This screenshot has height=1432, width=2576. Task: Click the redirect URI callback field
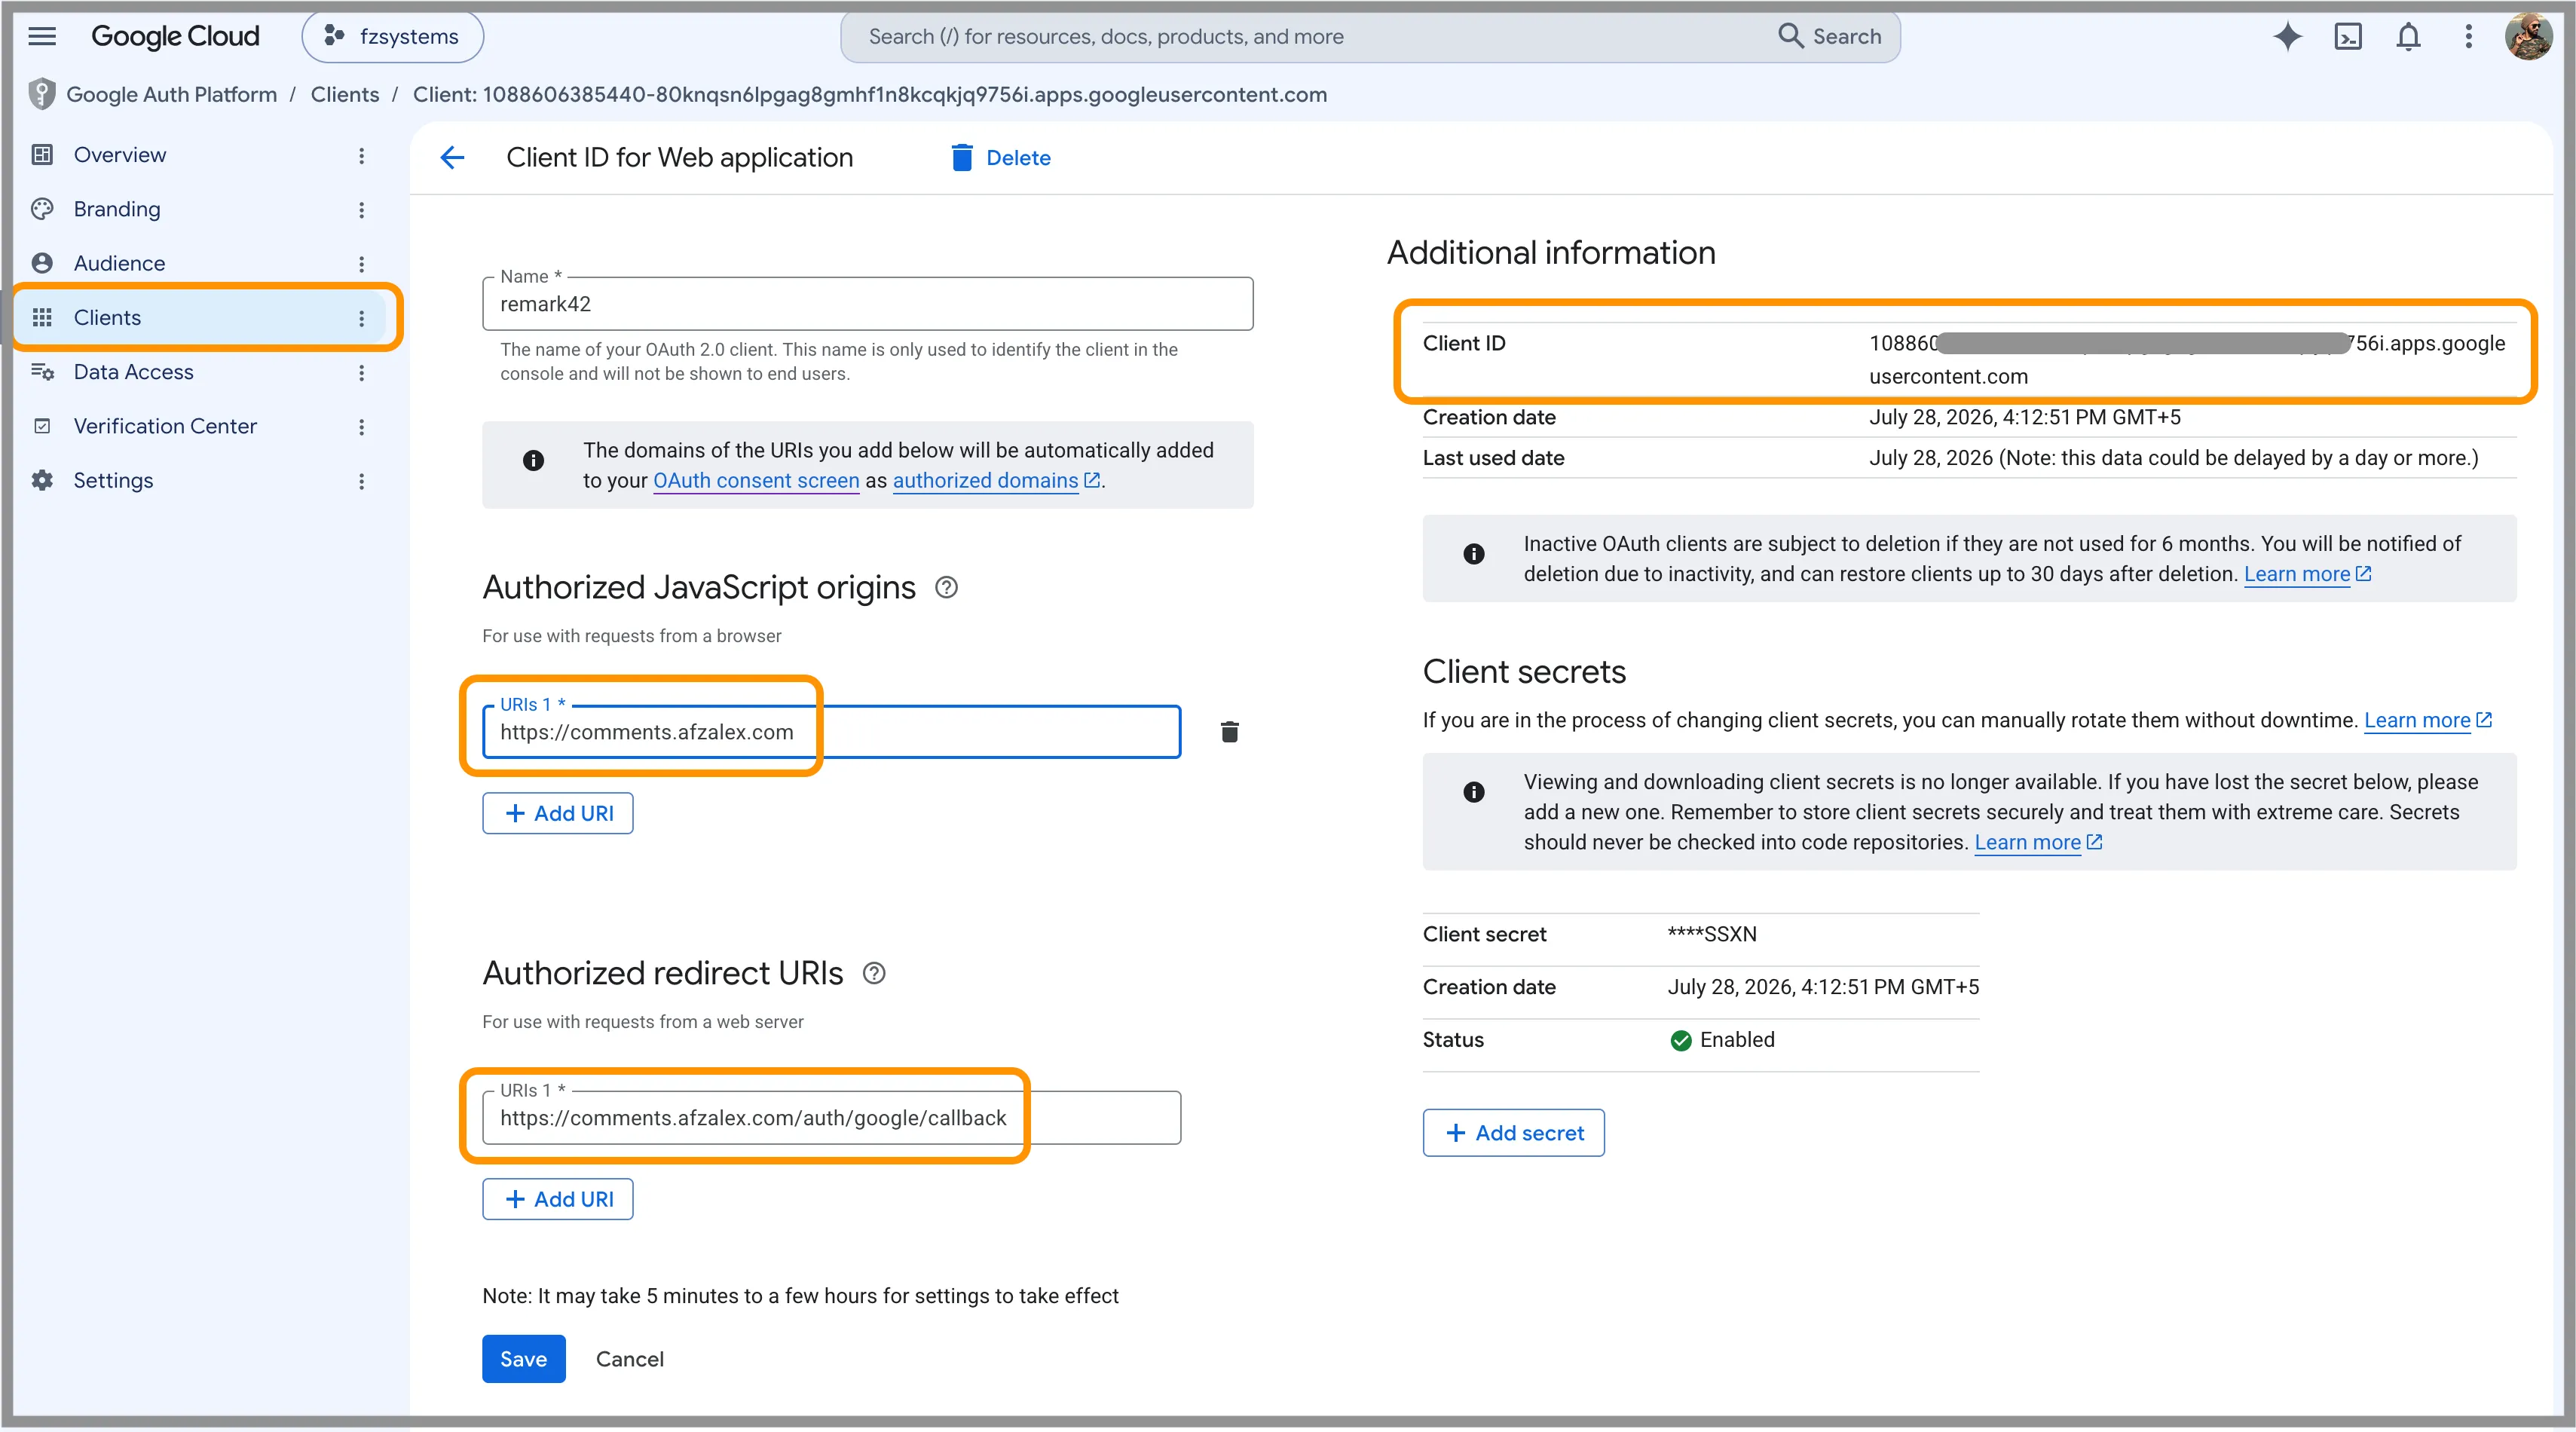point(831,1118)
